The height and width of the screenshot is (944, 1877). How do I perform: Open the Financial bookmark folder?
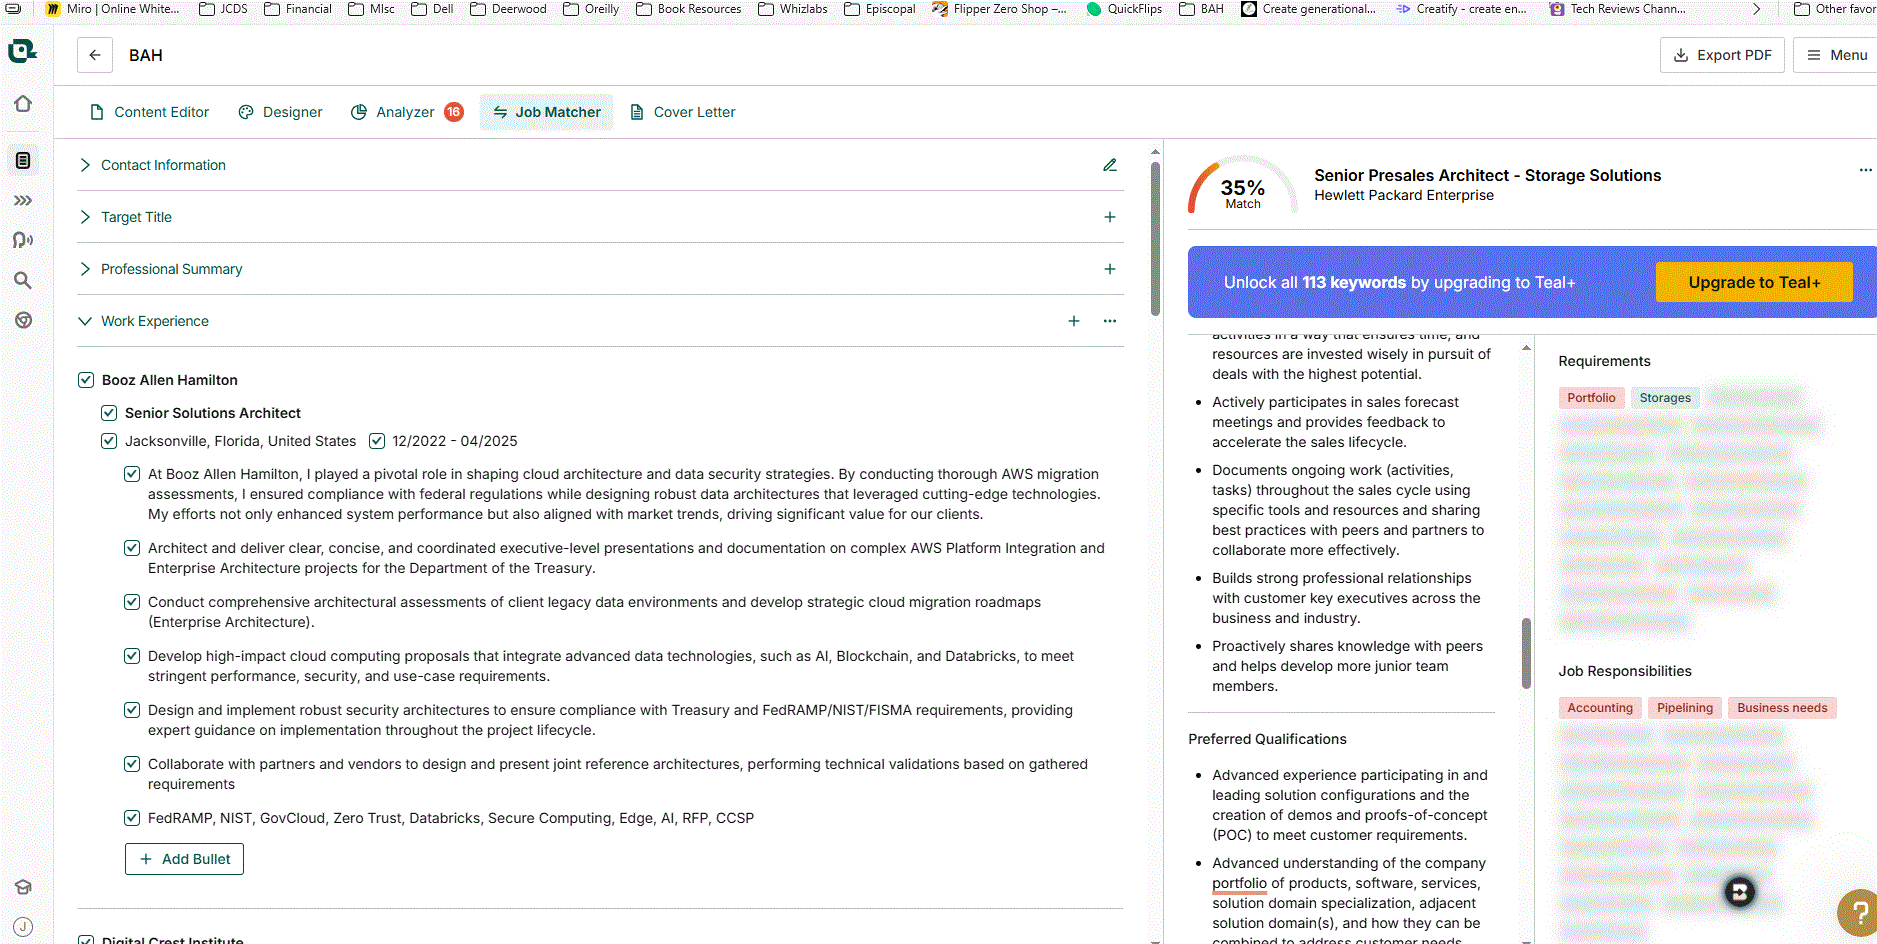click(298, 9)
